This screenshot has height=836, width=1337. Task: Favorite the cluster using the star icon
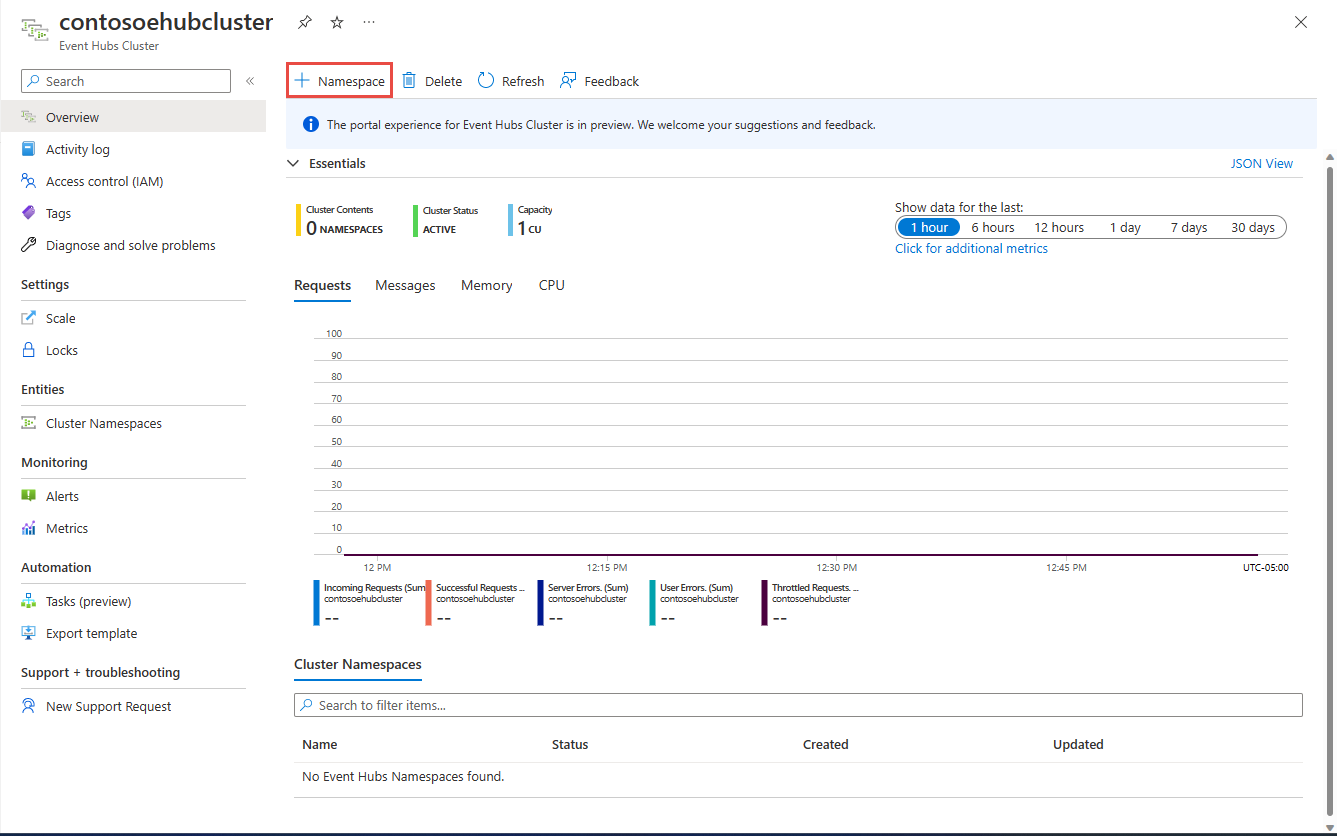(336, 21)
